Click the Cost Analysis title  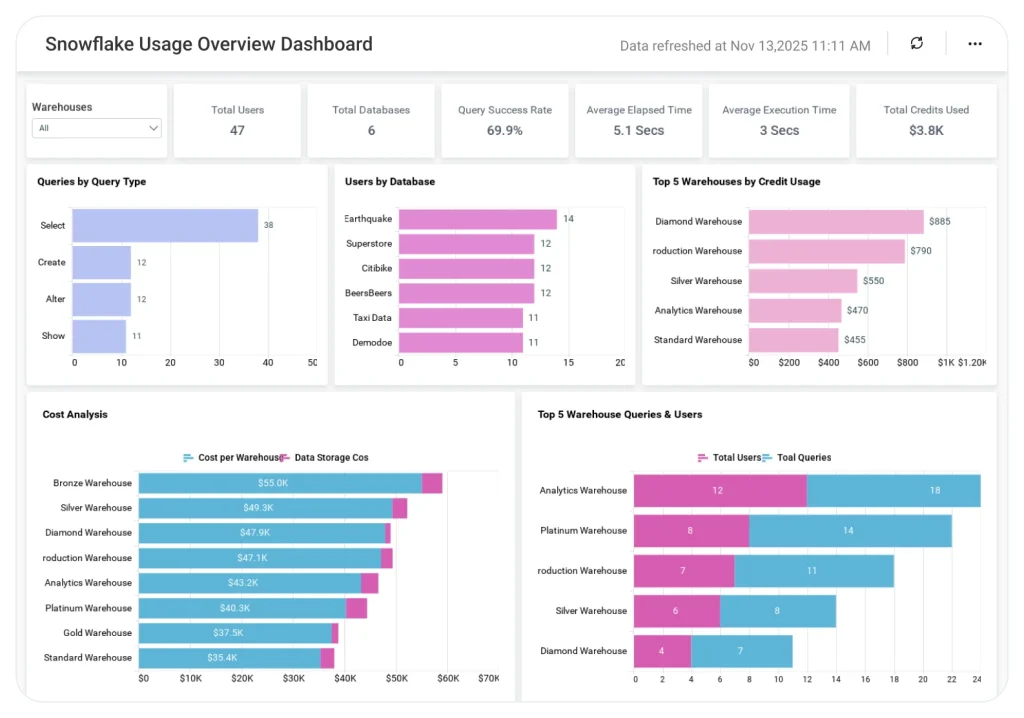click(x=75, y=414)
